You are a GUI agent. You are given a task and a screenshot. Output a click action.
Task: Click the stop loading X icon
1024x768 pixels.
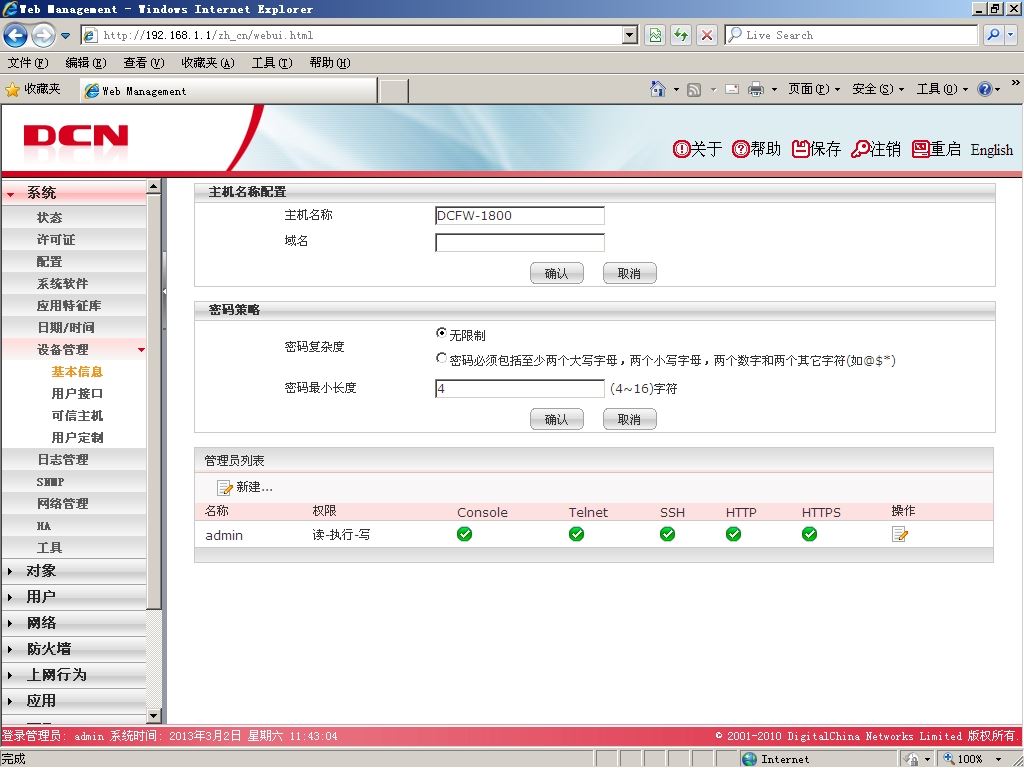pos(707,35)
